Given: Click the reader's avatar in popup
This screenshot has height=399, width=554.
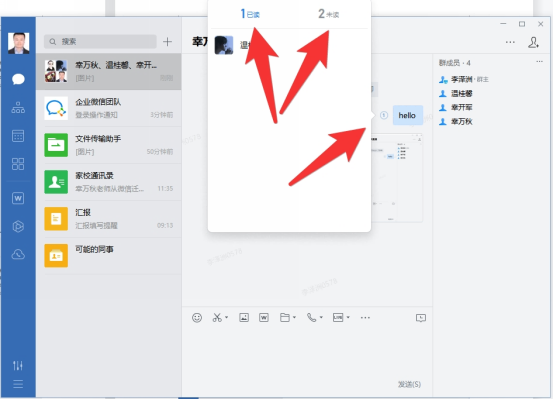Looking at the screenshot, I should point(224,45).
